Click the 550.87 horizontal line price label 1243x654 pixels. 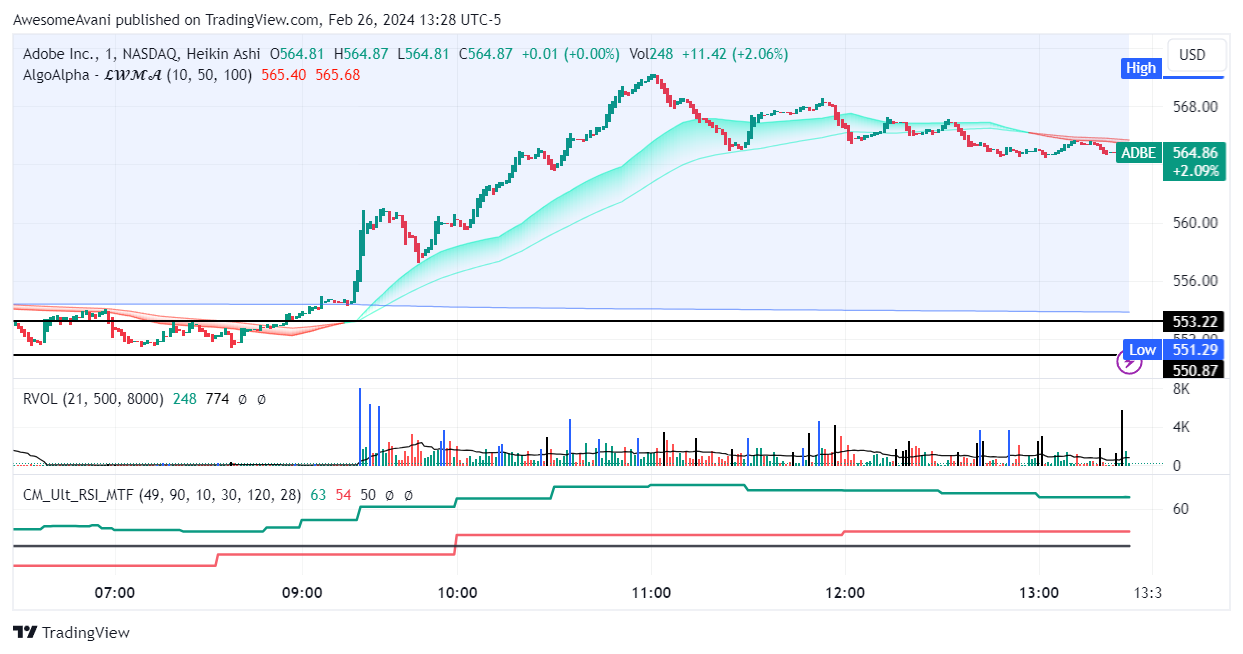click(x=1194, y=369)
